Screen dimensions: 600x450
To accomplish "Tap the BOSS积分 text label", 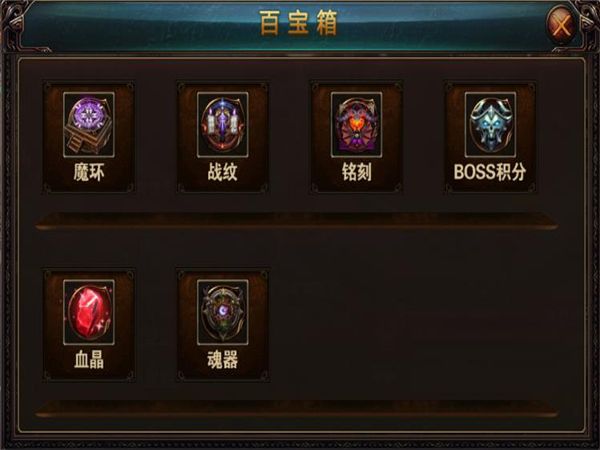I will tap(490, 172).
